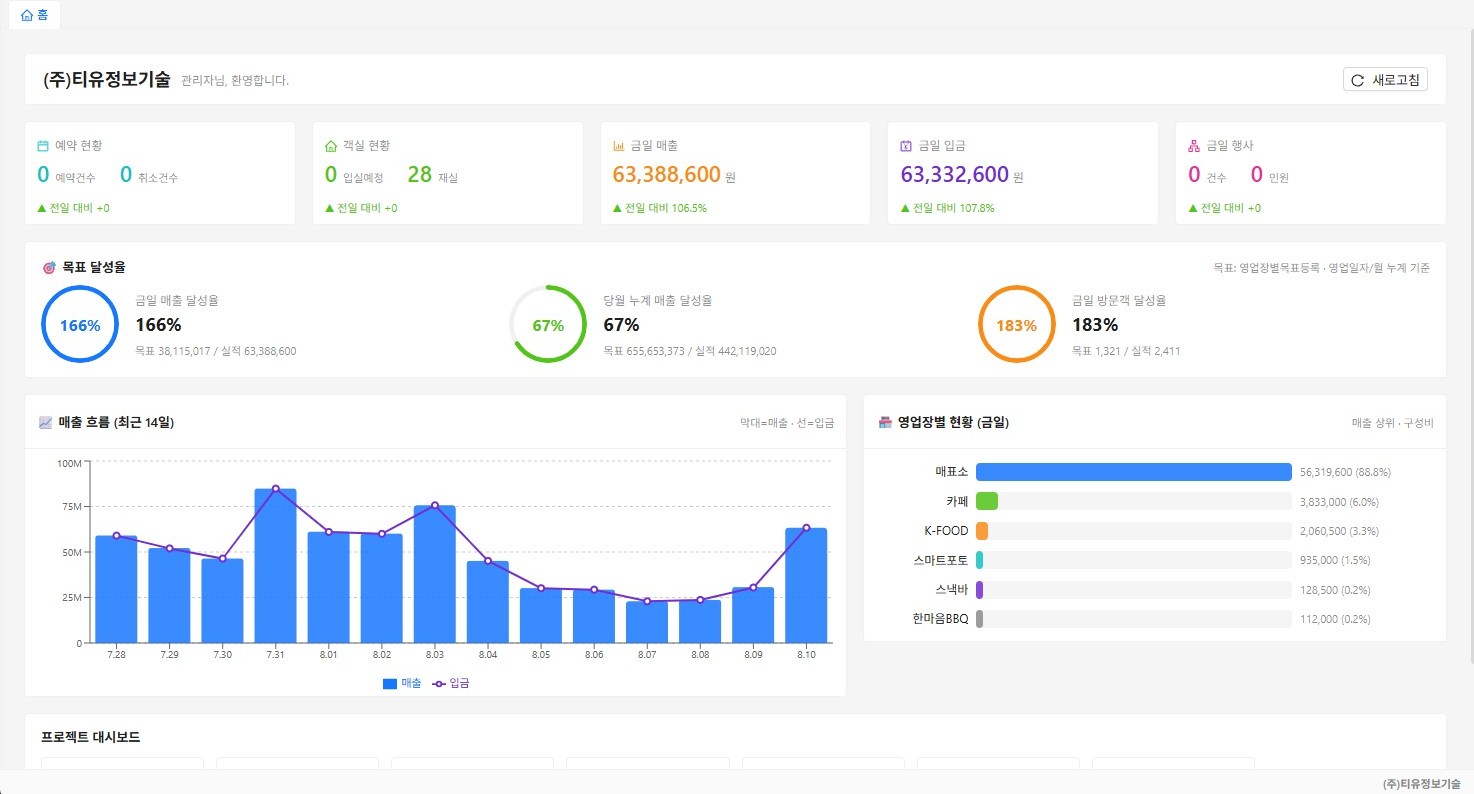
Task: Click the 8.07 sales bar
Action: [x=647, y=622]
